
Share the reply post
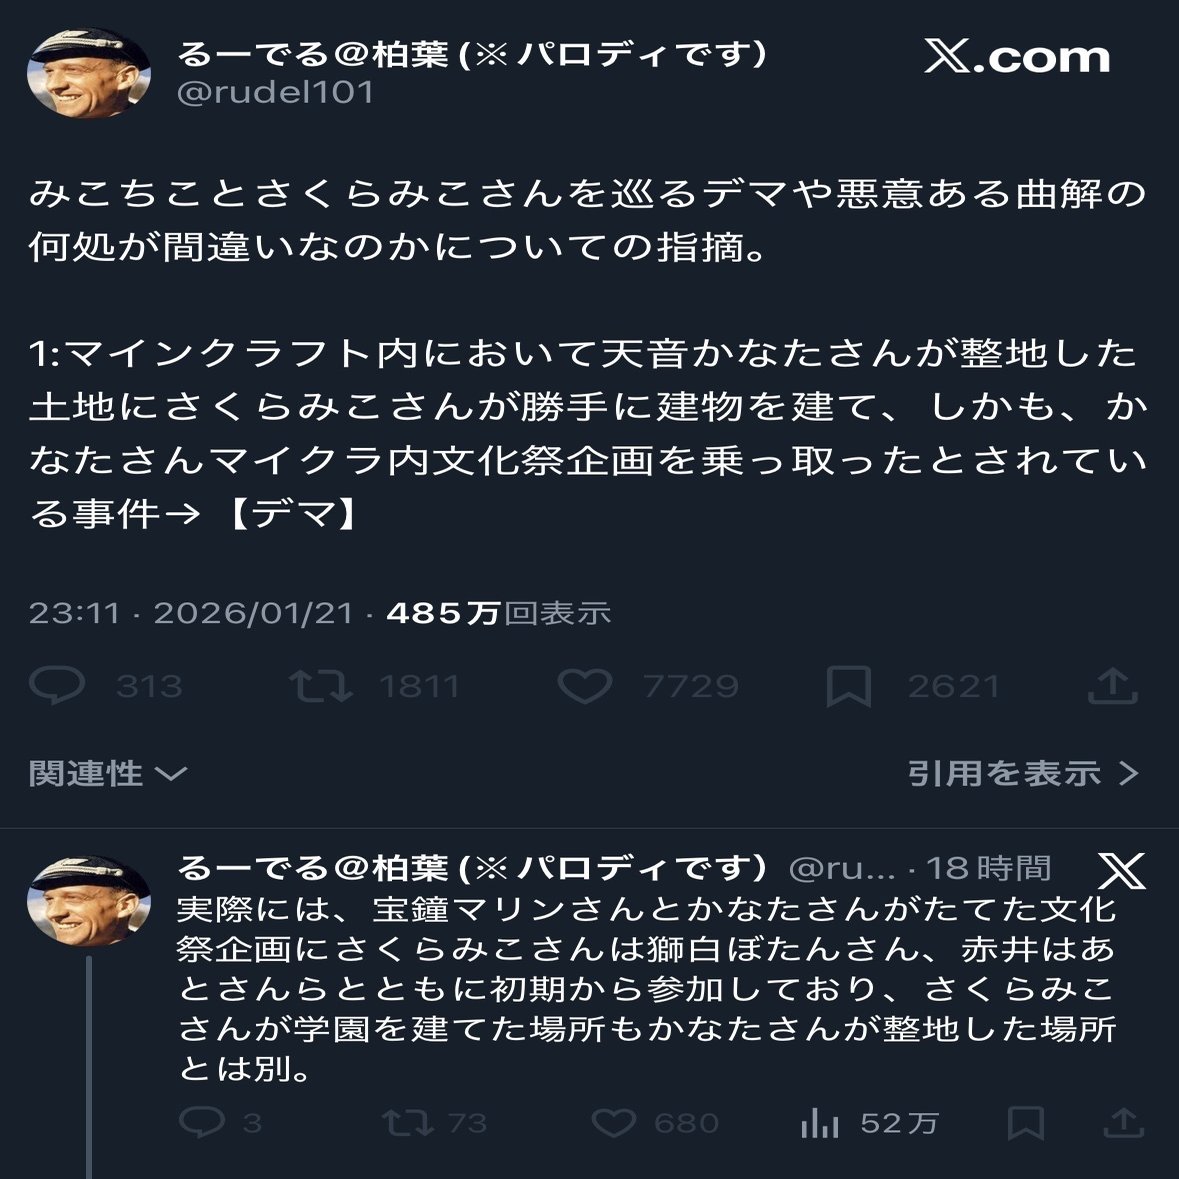point(1123,1122)
